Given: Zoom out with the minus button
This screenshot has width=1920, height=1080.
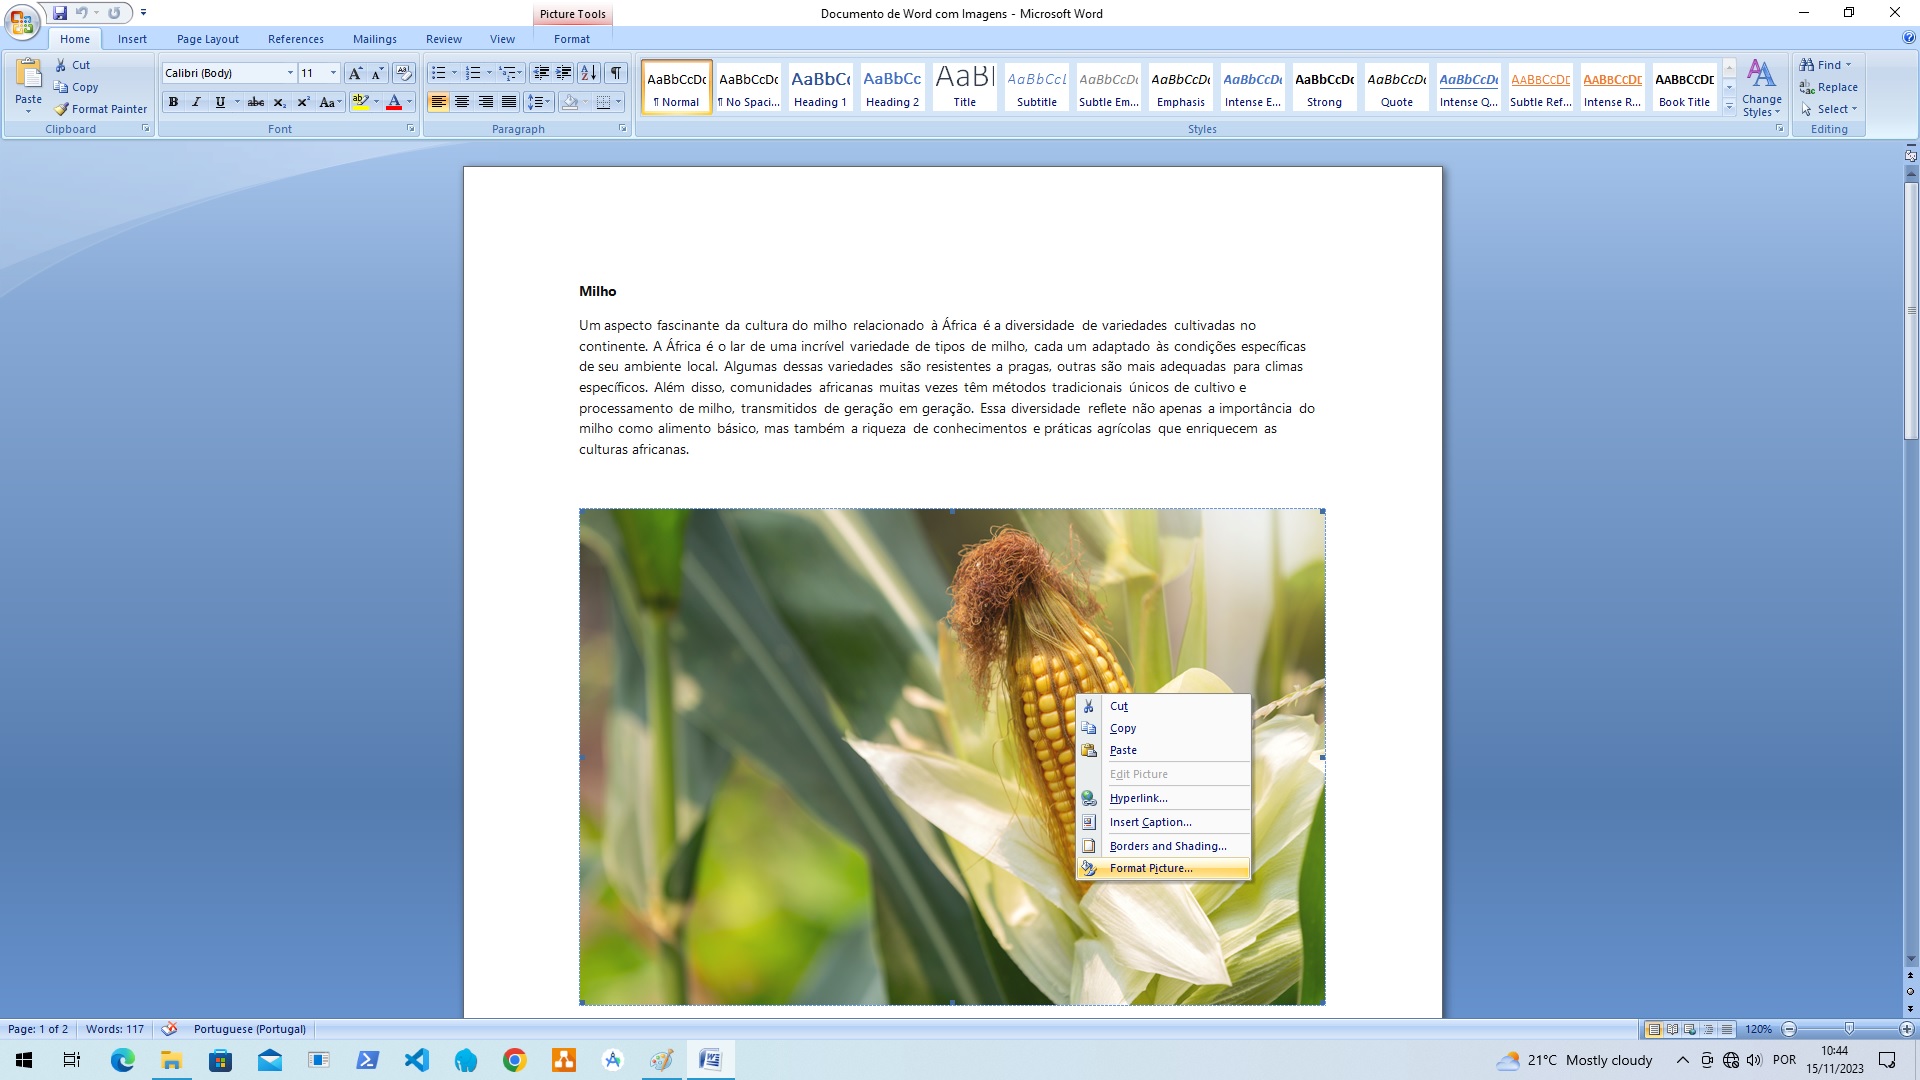Looking at the screenshot, I should (x=1790, y=1029).
